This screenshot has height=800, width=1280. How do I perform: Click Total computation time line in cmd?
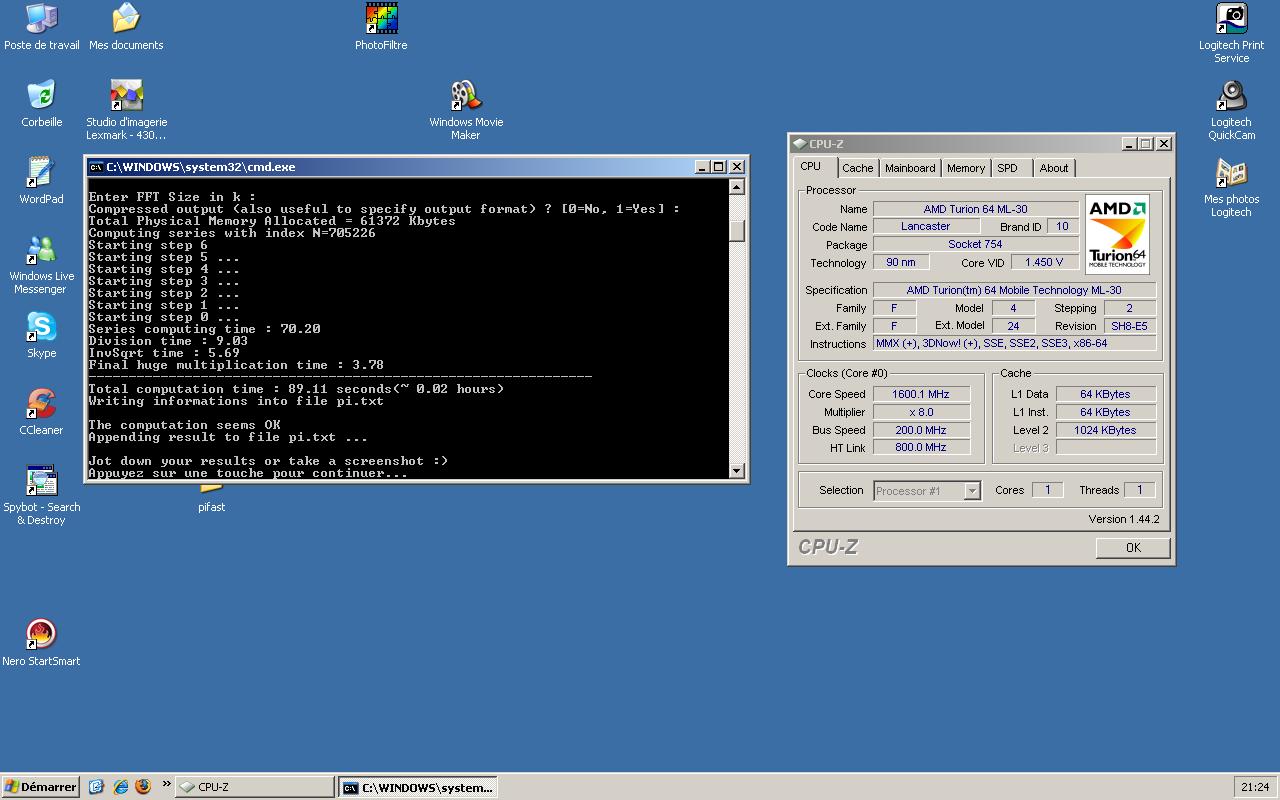[x=296, y=389]
